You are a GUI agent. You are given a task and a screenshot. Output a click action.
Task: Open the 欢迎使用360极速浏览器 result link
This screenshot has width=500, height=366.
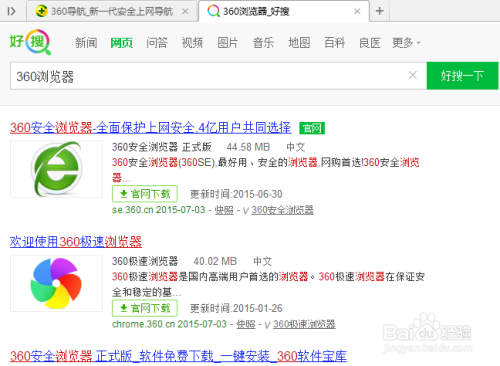coord(76,242)
